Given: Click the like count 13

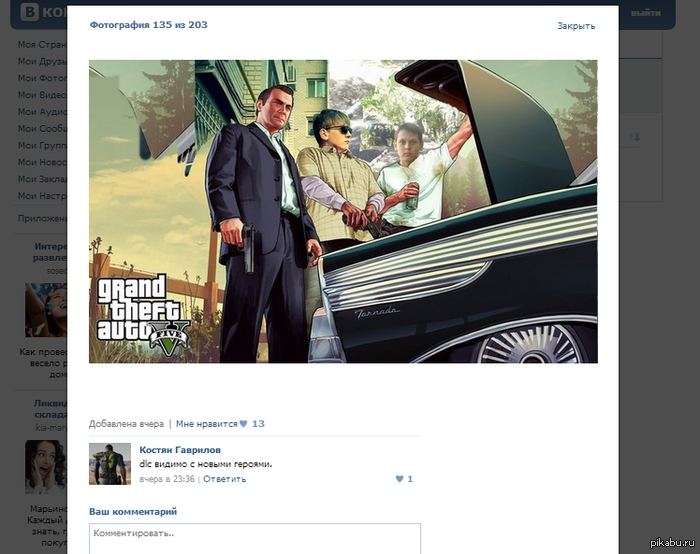Looking at the screenshot, I should pyautogui.click(x=258, y=424).
